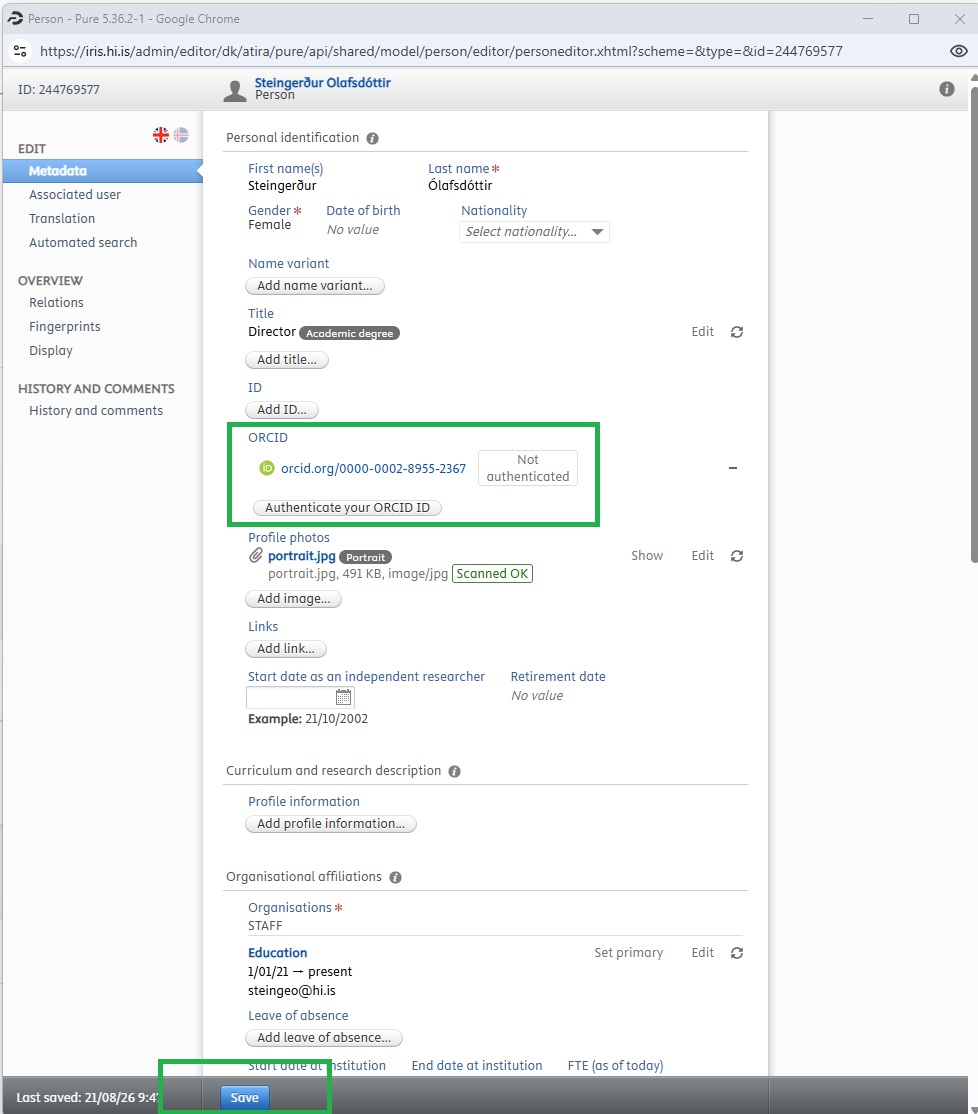Click the Add name variant button
Screen dimensions: 978x1114
point(315,286)
